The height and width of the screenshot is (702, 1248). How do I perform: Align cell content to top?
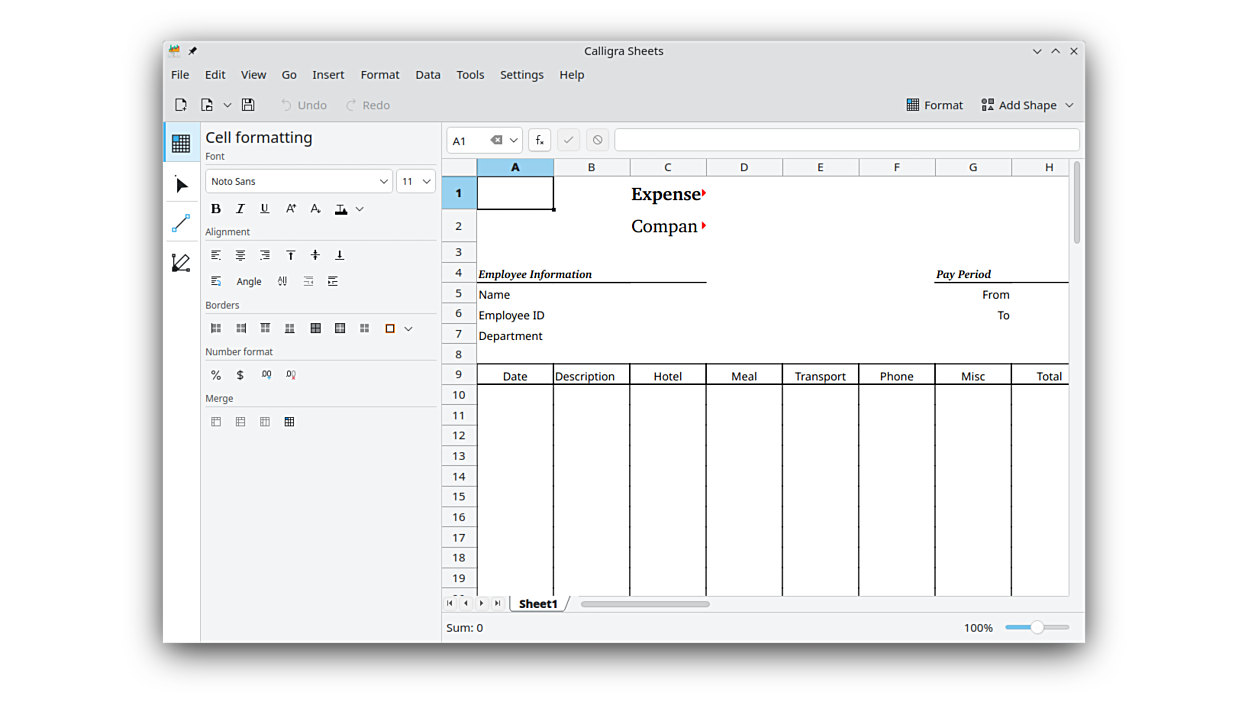(x=291, y=256)
